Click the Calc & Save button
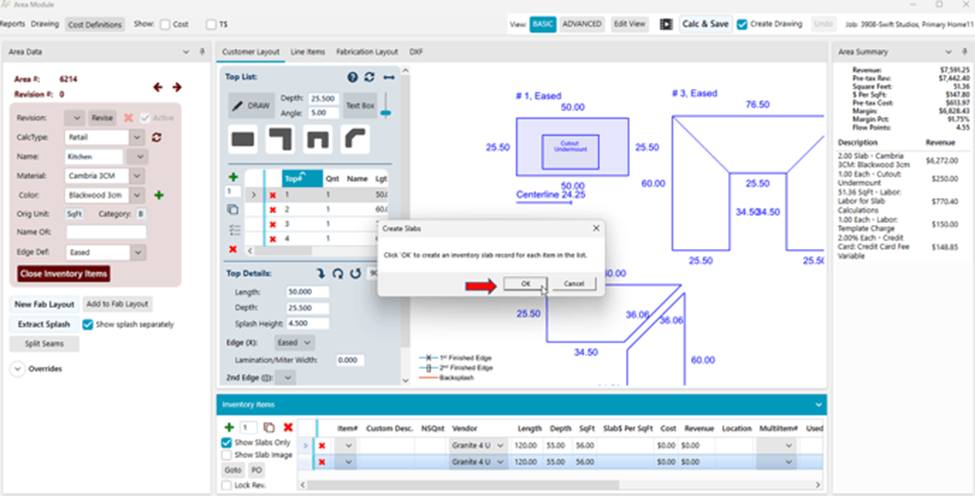The width and height of the screenshot is (975, 496). tap(705, 24)
